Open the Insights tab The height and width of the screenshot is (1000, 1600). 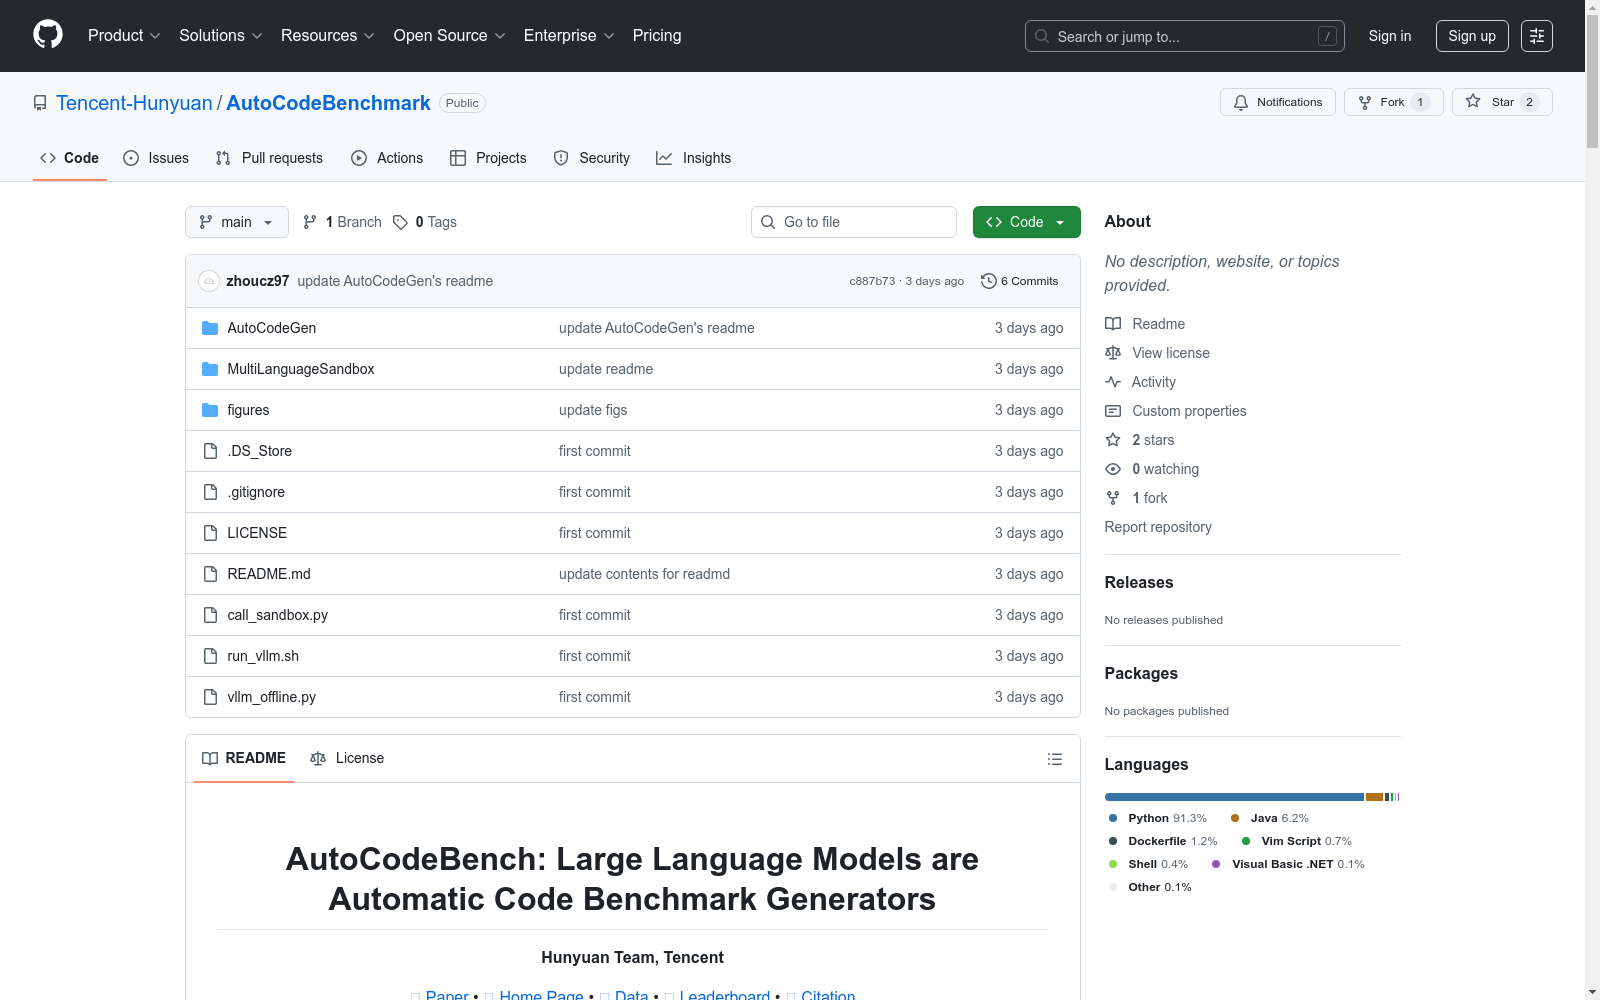[693, 158]
